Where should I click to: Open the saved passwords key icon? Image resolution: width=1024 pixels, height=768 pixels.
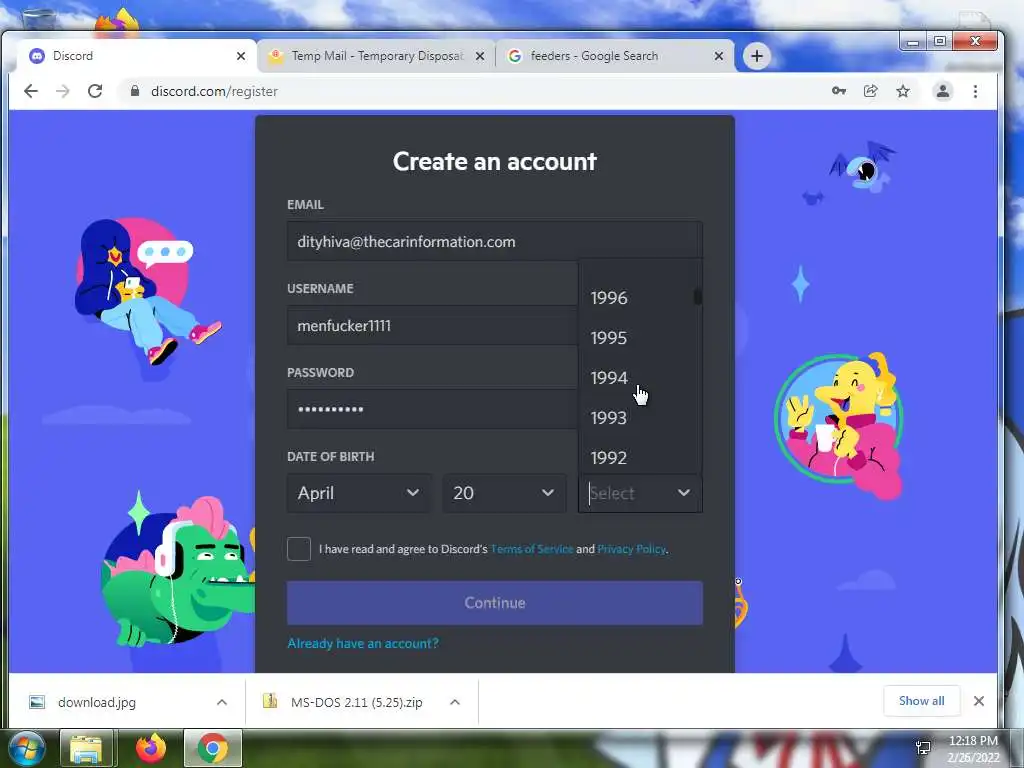click(839, 91)
